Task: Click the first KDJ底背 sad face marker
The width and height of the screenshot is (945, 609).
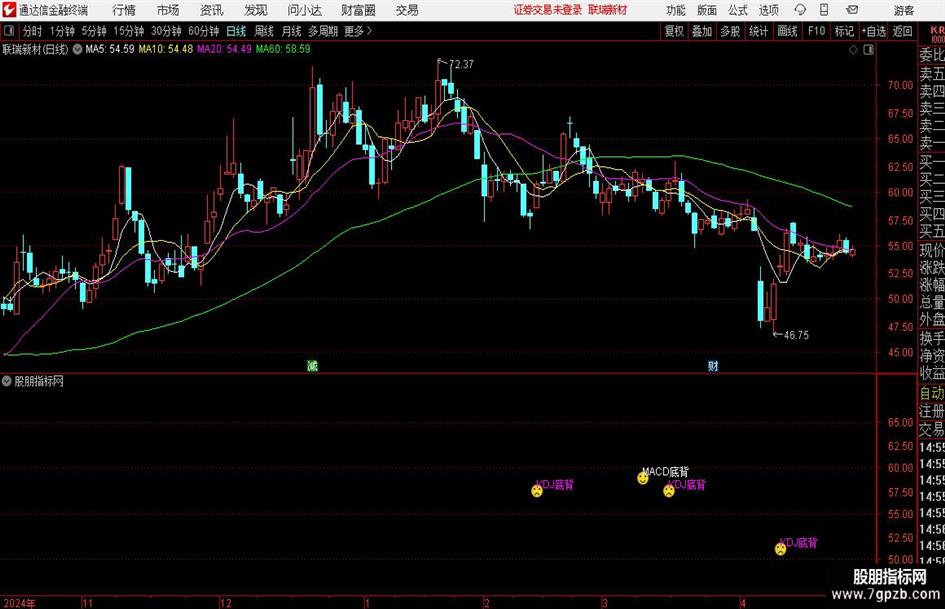Action: pyautogui.click(x=537, y=491)
